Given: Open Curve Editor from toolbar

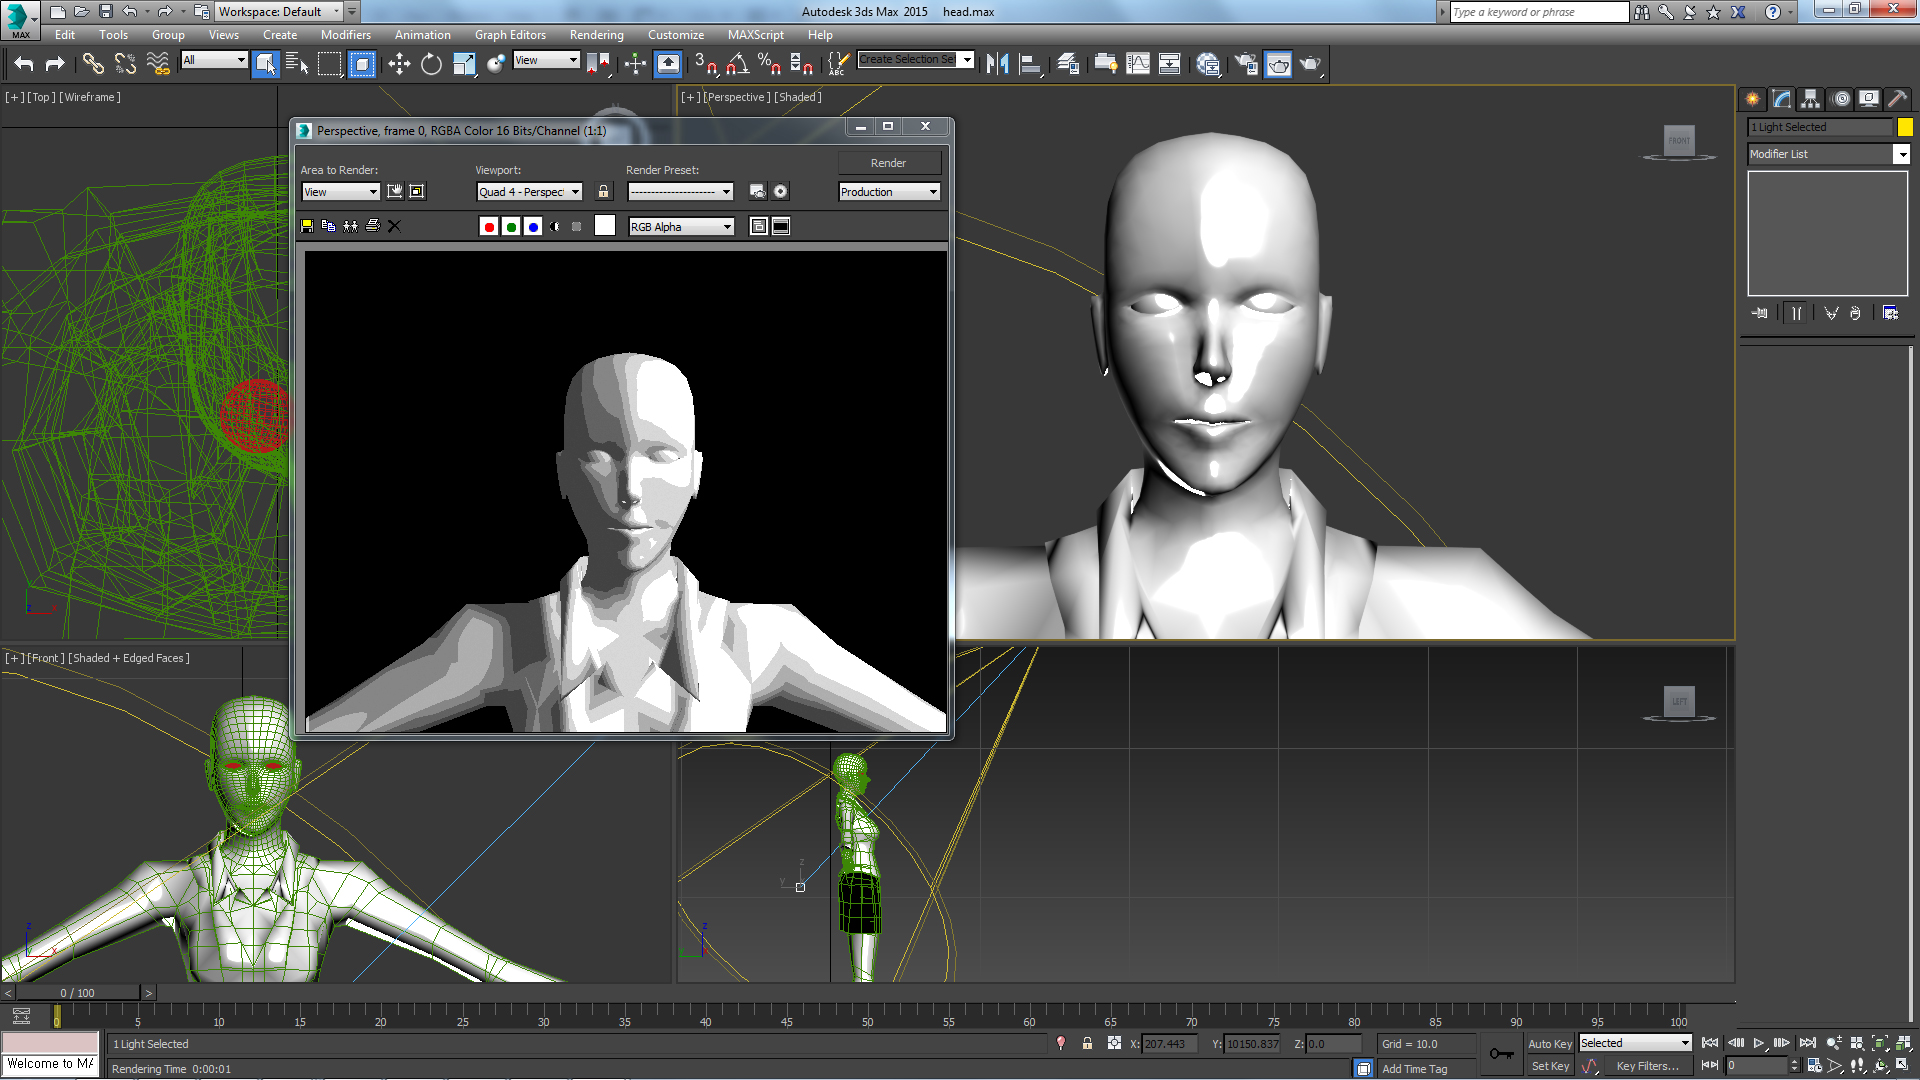Looking at the screenshot, I should click(1138, 64).
